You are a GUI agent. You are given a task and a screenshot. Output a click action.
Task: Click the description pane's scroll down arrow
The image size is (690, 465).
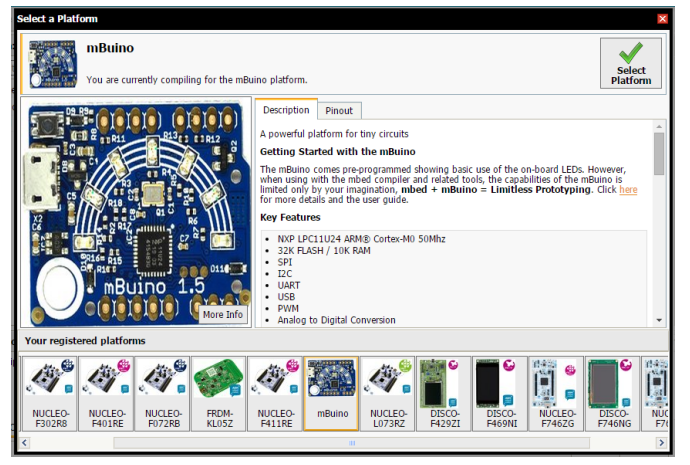[659, 319]
